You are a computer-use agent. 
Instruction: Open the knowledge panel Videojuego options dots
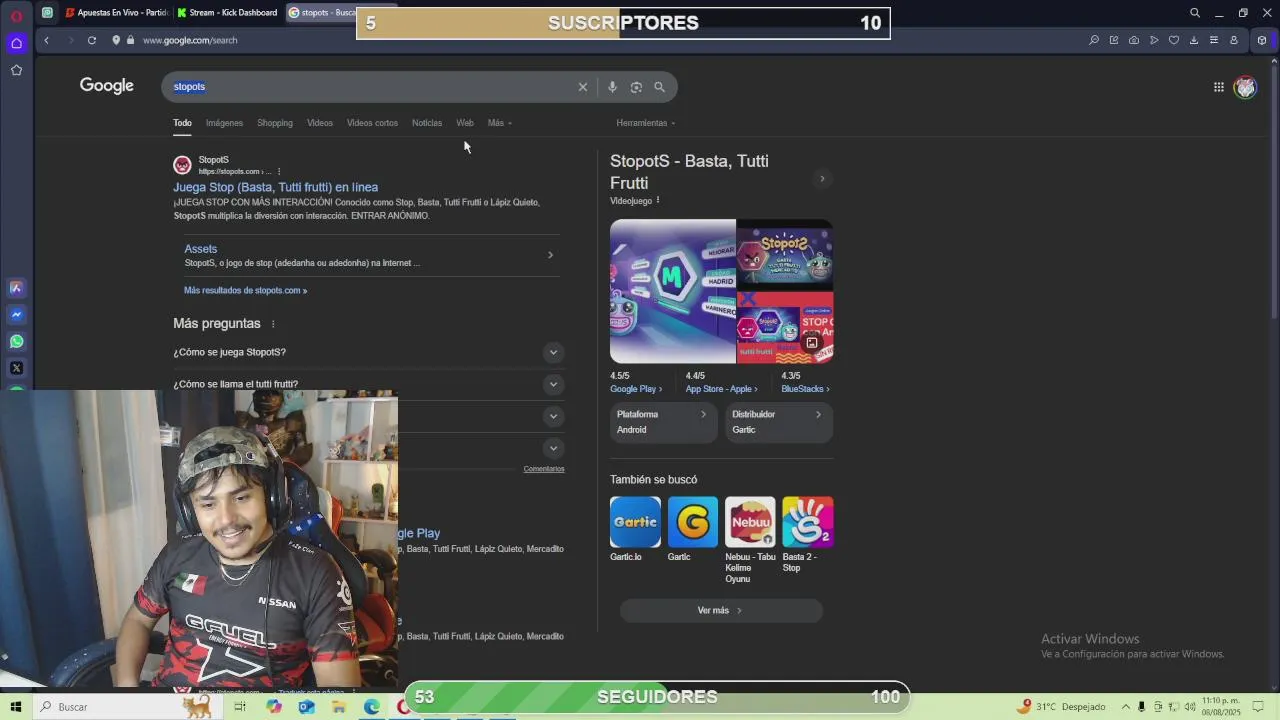[658, 200]
